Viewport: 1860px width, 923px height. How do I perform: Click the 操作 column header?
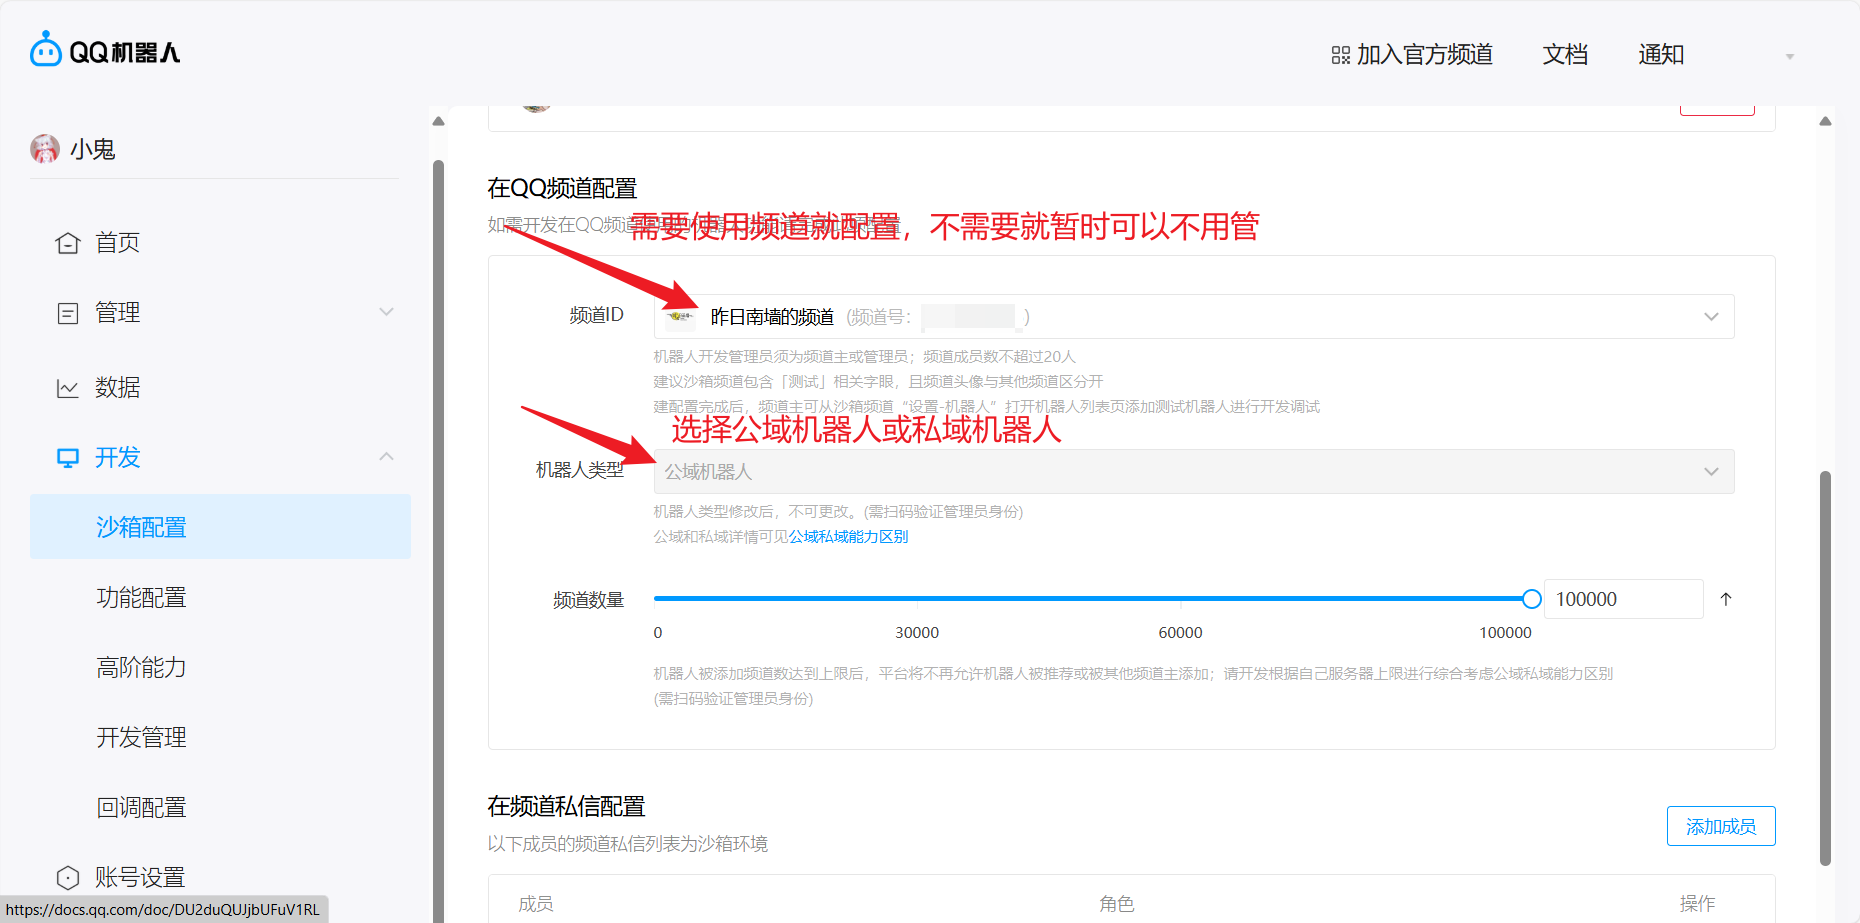1697,904
